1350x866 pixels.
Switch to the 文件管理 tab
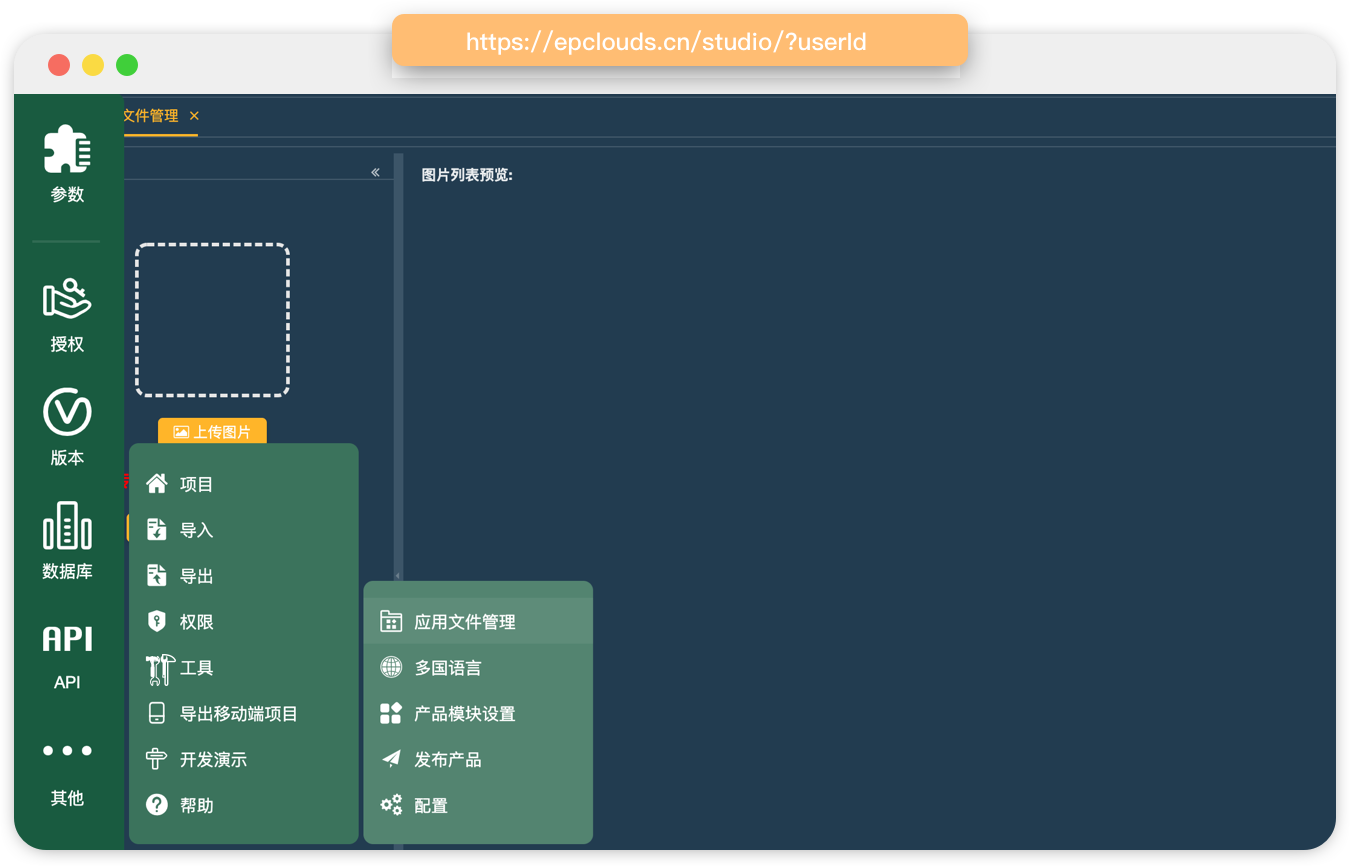151,116
